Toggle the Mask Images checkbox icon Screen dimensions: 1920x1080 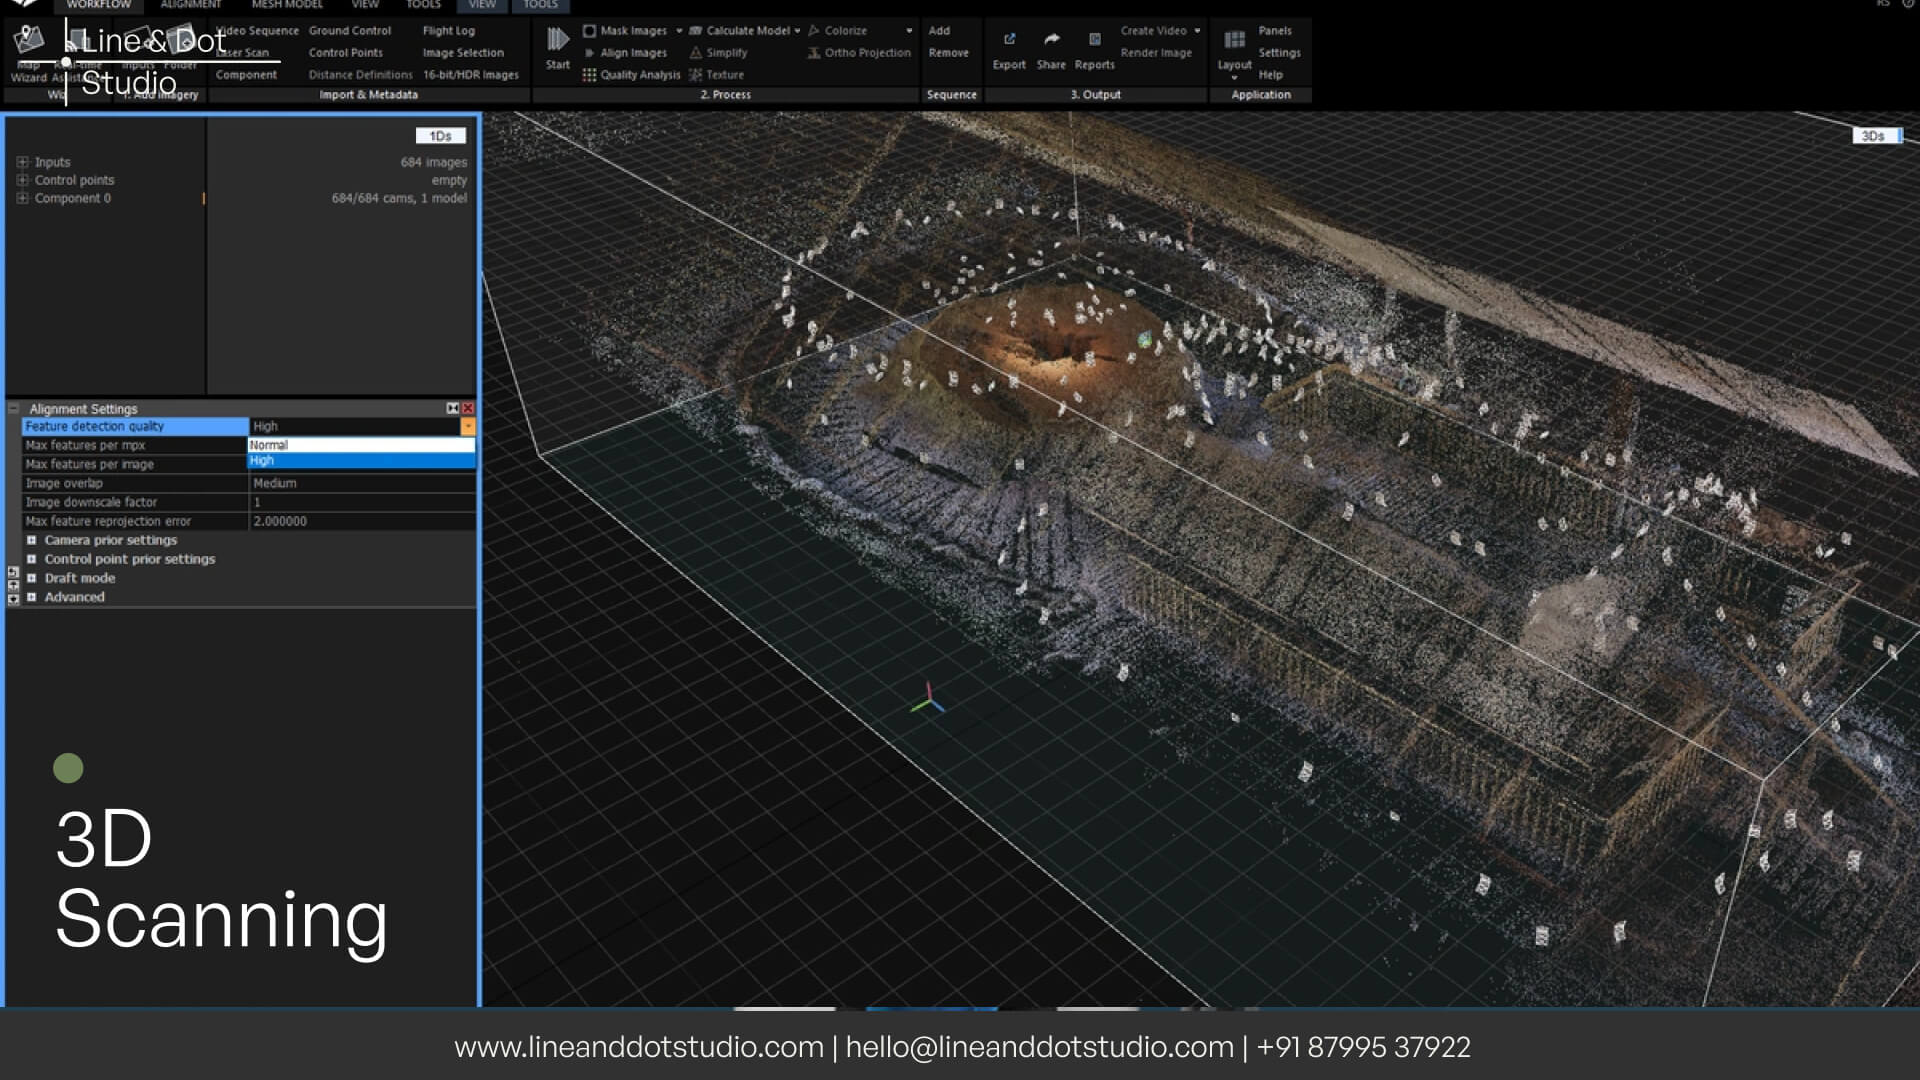click(589, 31)
